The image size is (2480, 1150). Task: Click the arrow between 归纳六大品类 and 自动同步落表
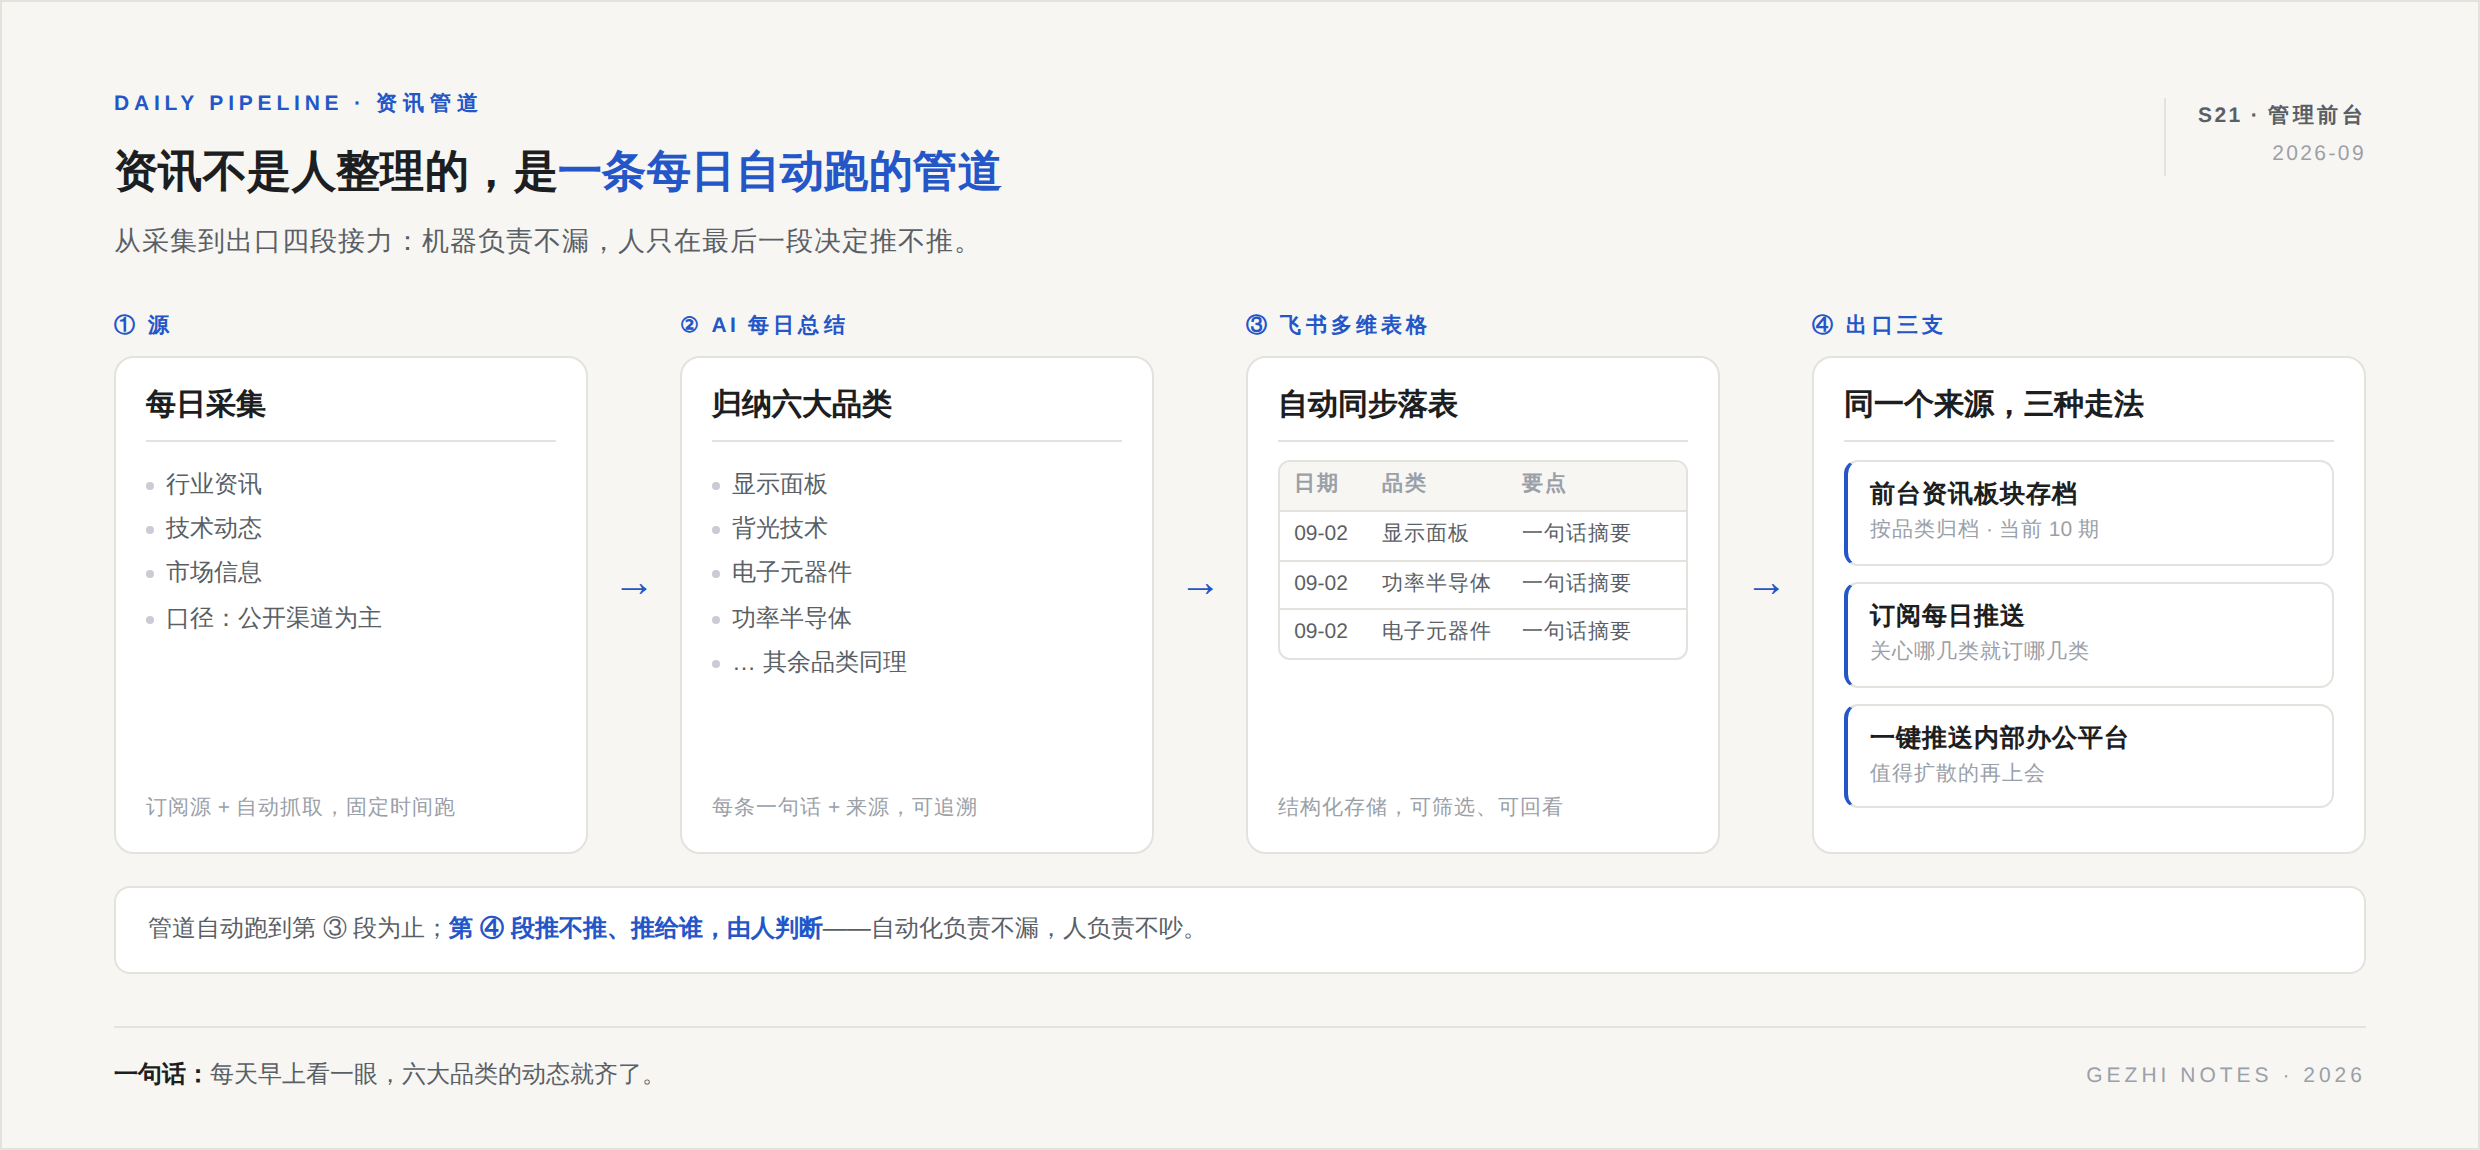pos(1200,589)
